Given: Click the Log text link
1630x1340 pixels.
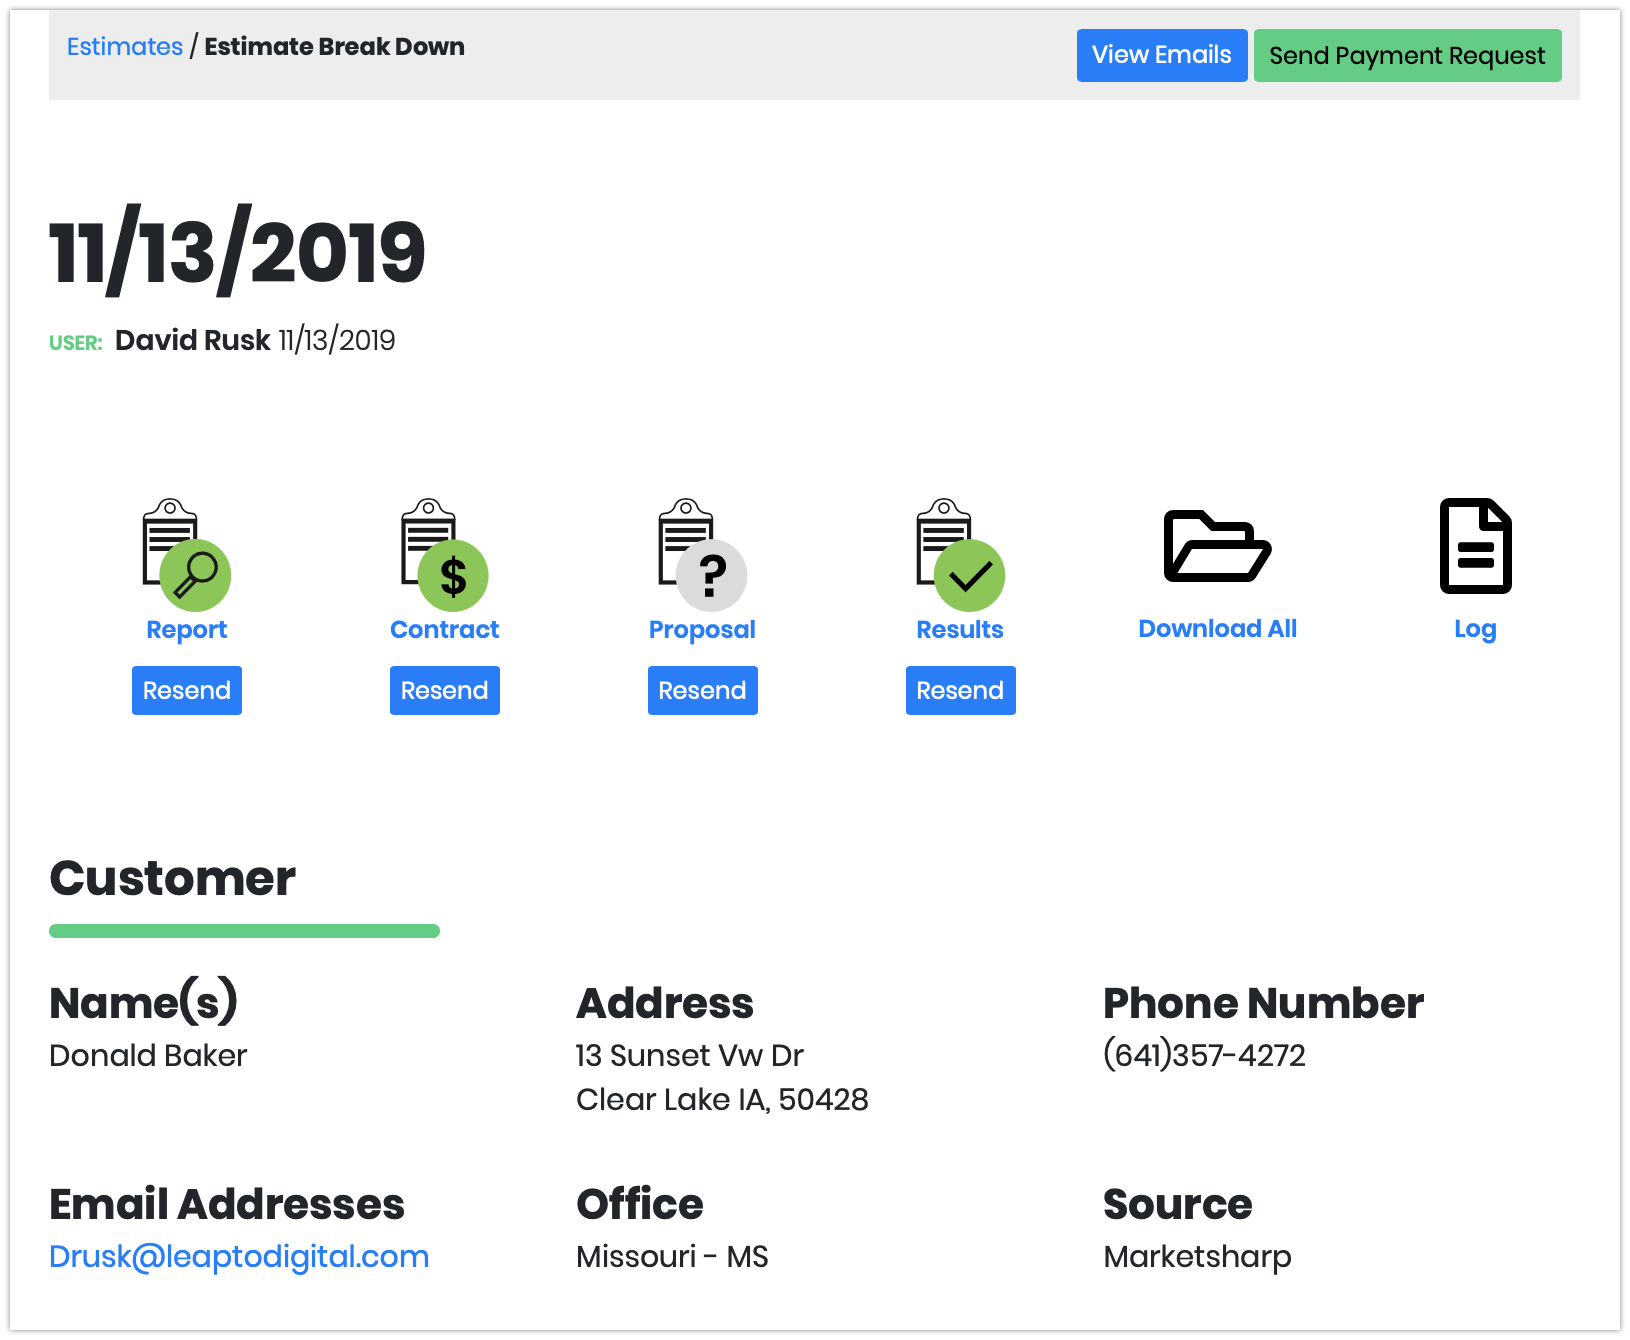Looking at the screenshot, I should [1475, 630].
